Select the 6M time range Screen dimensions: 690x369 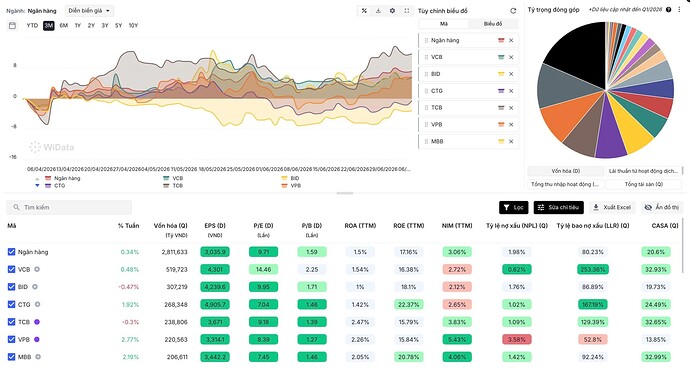(x=64, y=26)
